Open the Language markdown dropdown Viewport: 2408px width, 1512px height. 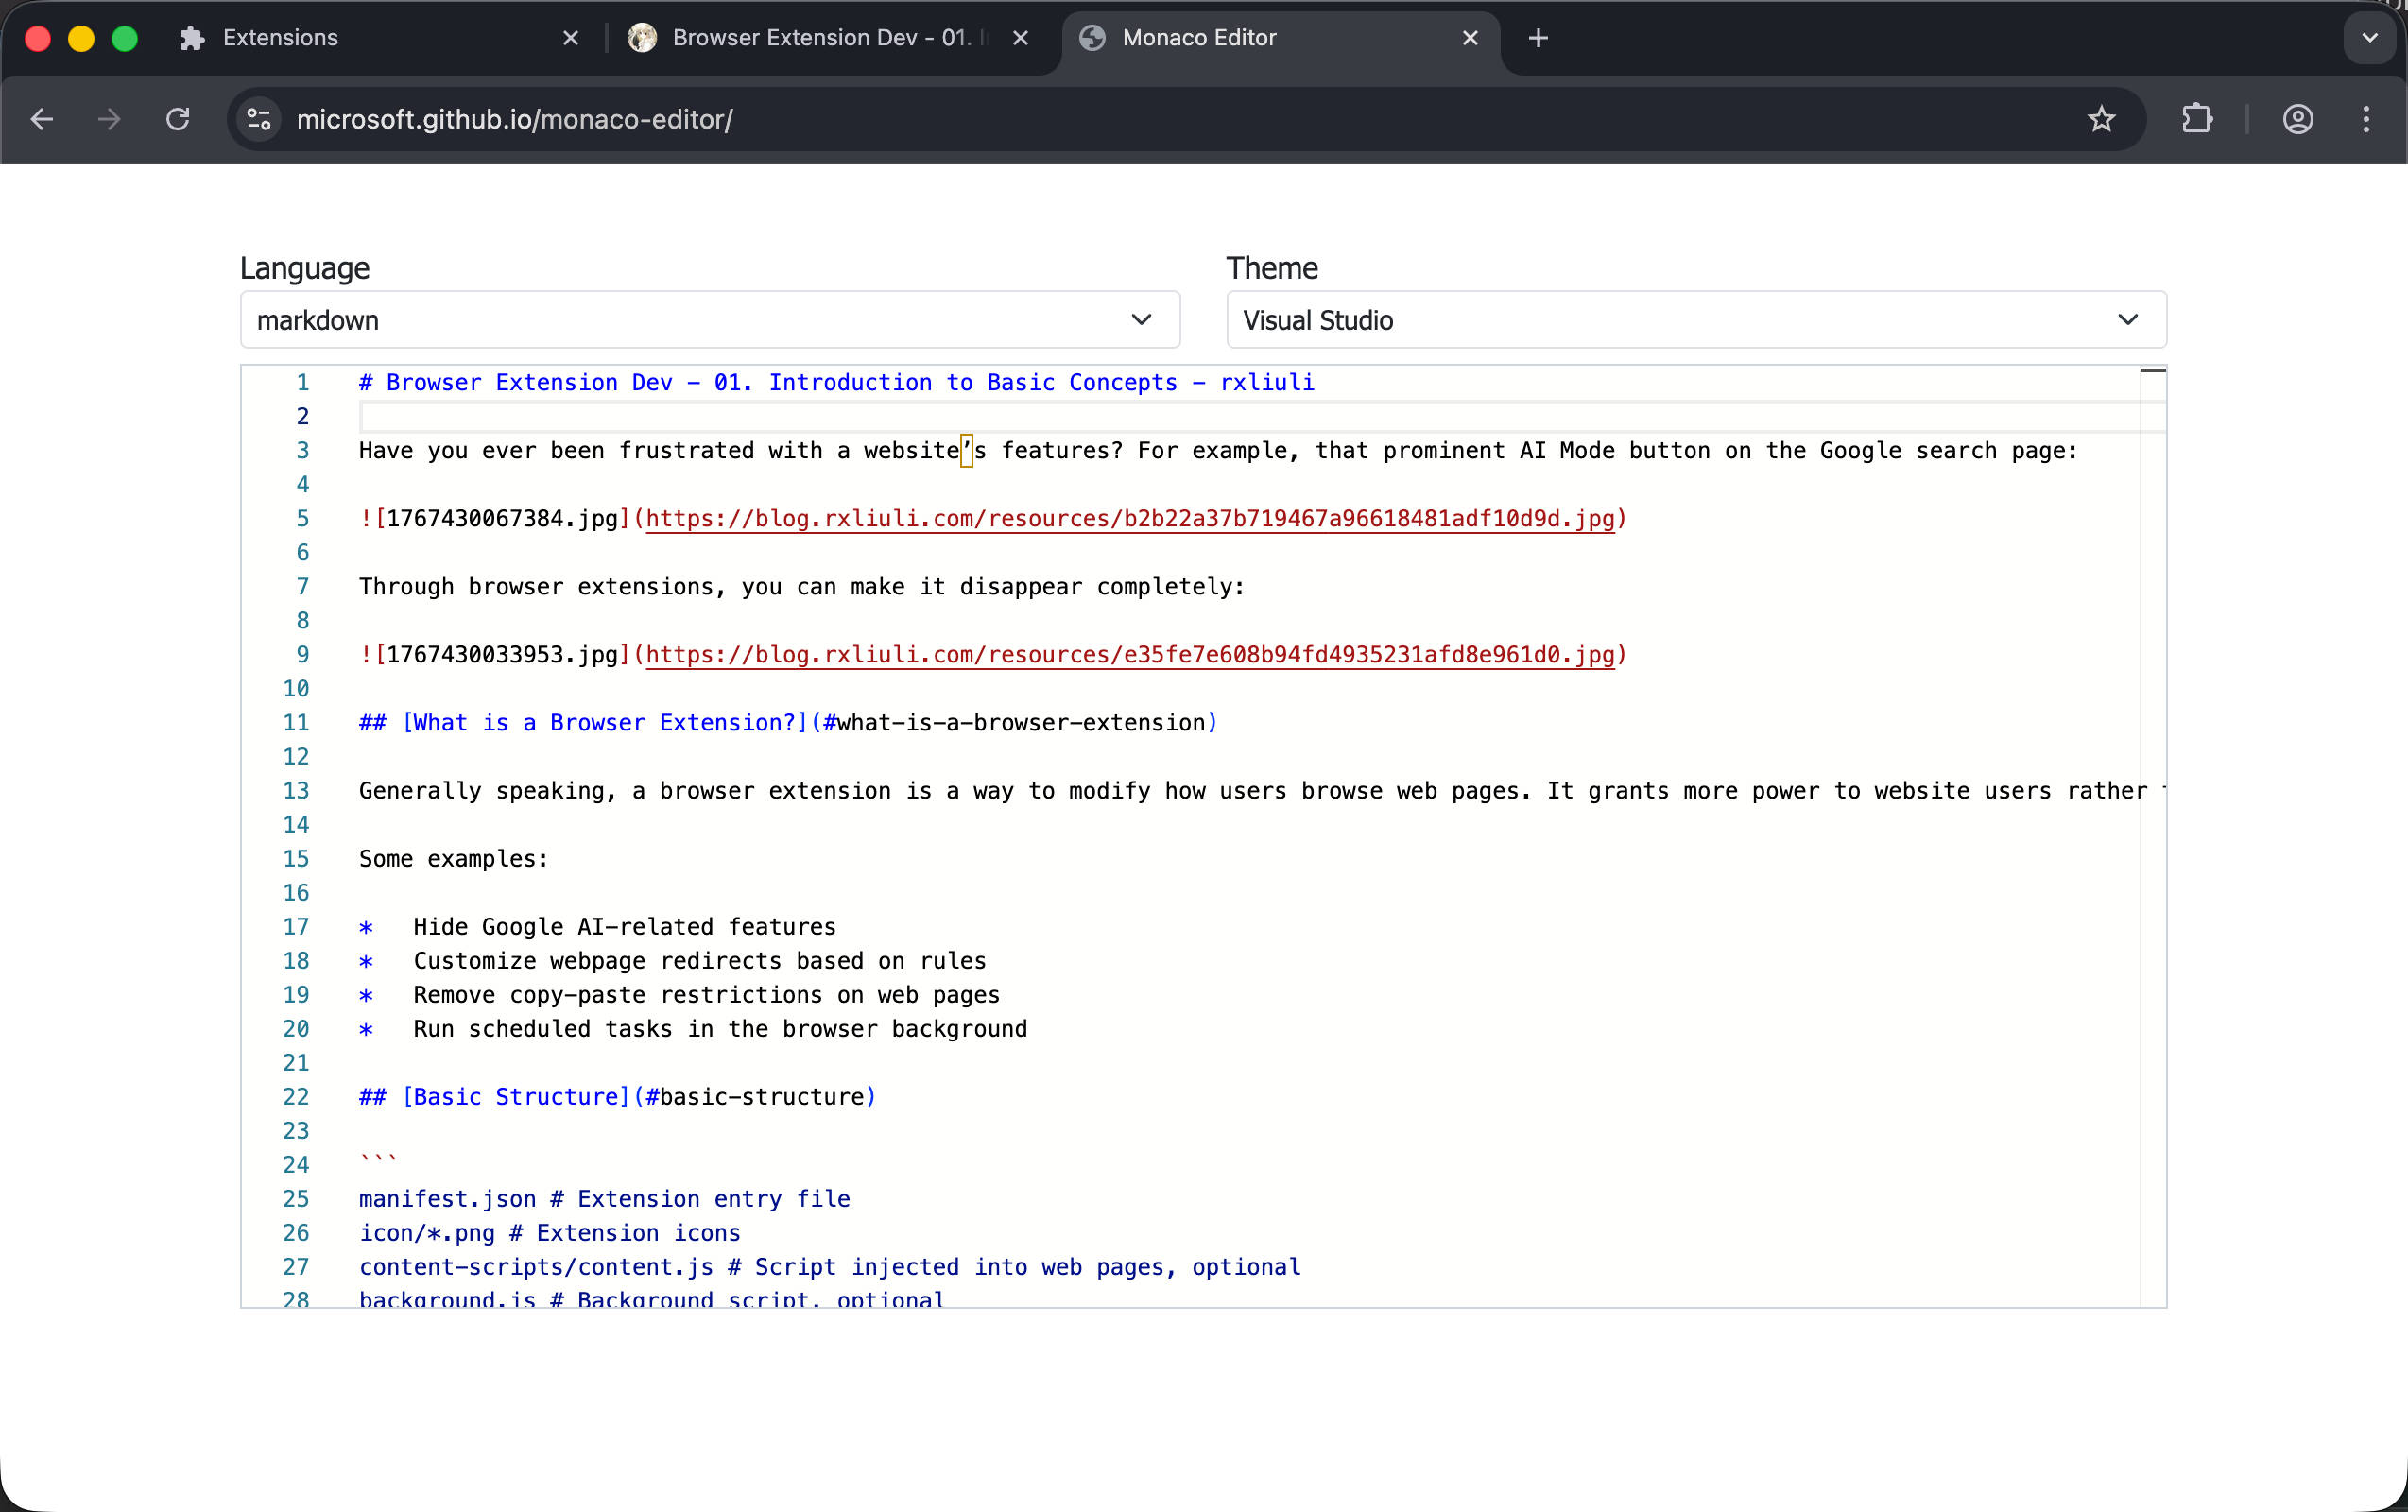[709, 320]
